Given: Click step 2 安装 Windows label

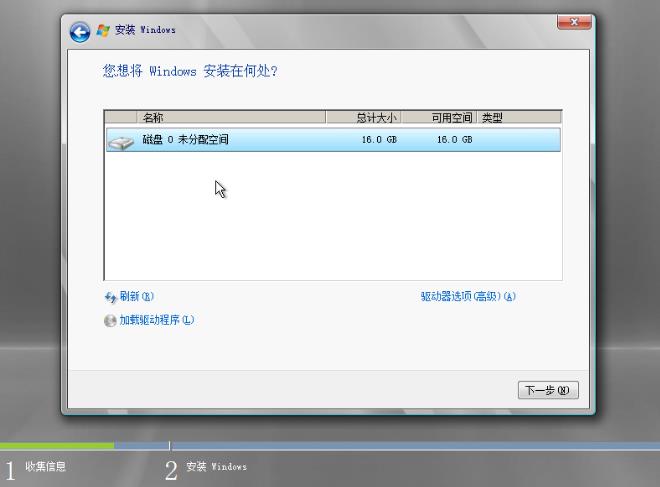Looking at the screenshot, I should pyautogui.click(x=215, y=467).
